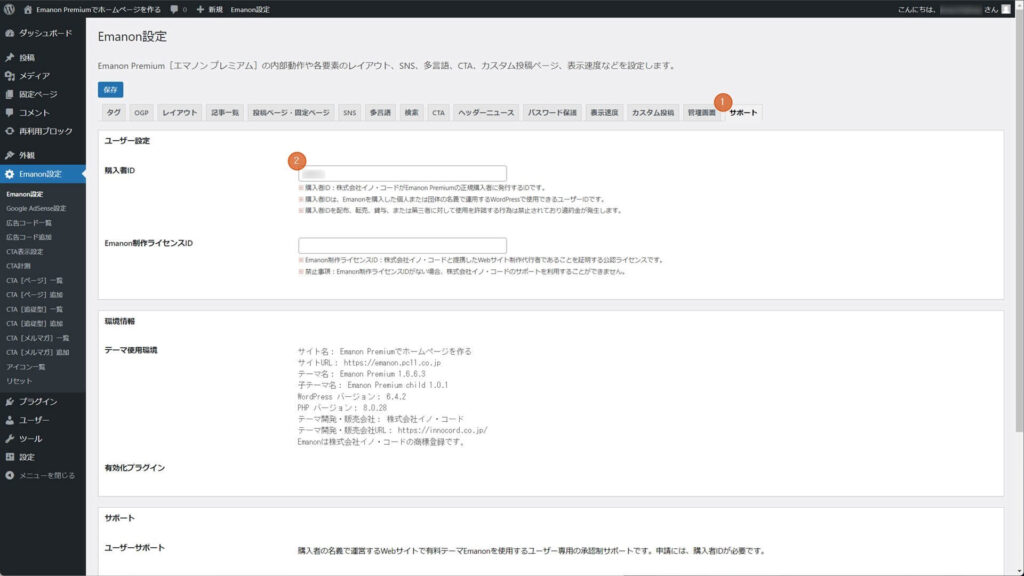Click the 購入者ID input field
Image resolution: width=1024 pixels, height=576 pixels.
(x=402, y=173)
